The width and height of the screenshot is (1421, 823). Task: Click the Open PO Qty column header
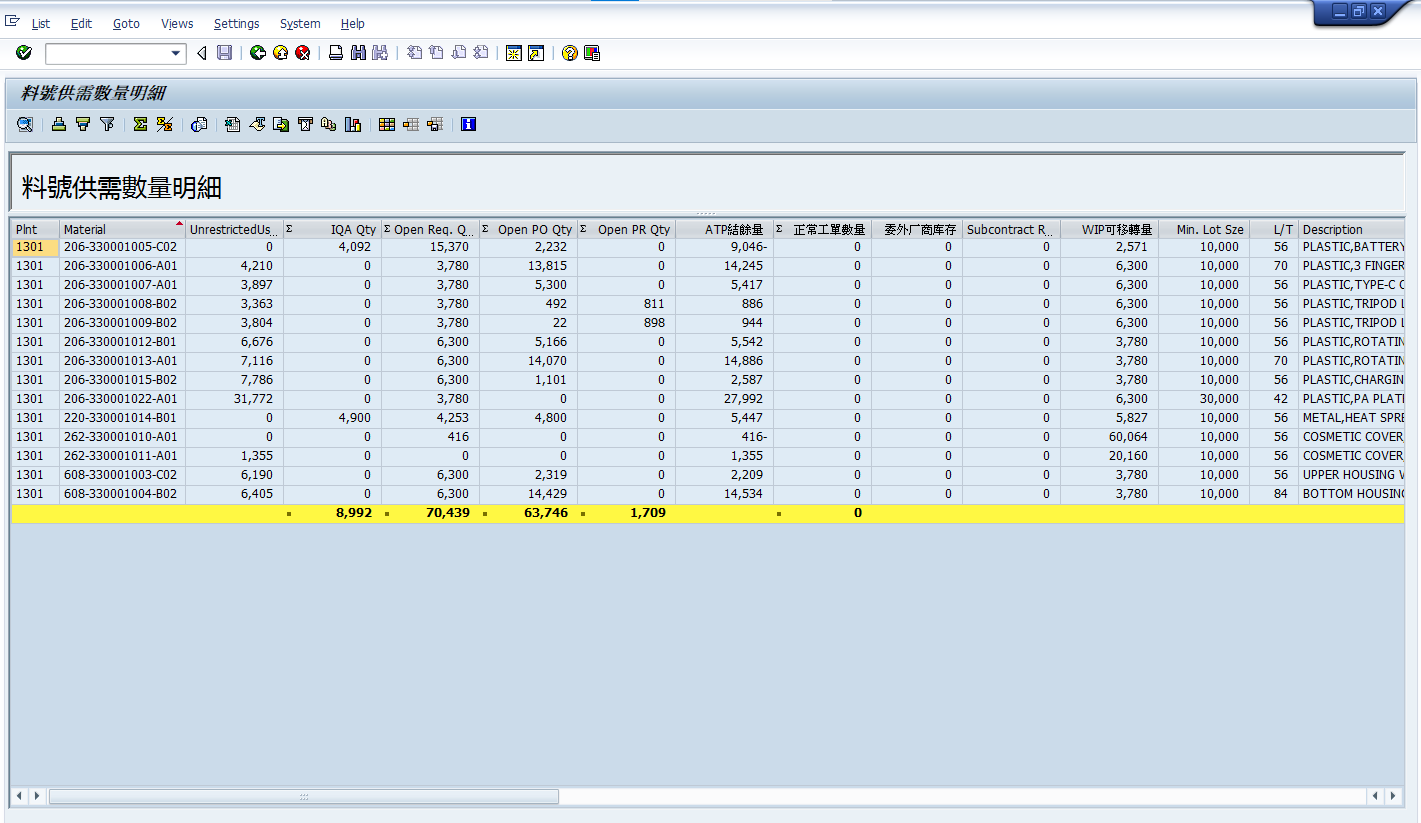coord(534,229)
